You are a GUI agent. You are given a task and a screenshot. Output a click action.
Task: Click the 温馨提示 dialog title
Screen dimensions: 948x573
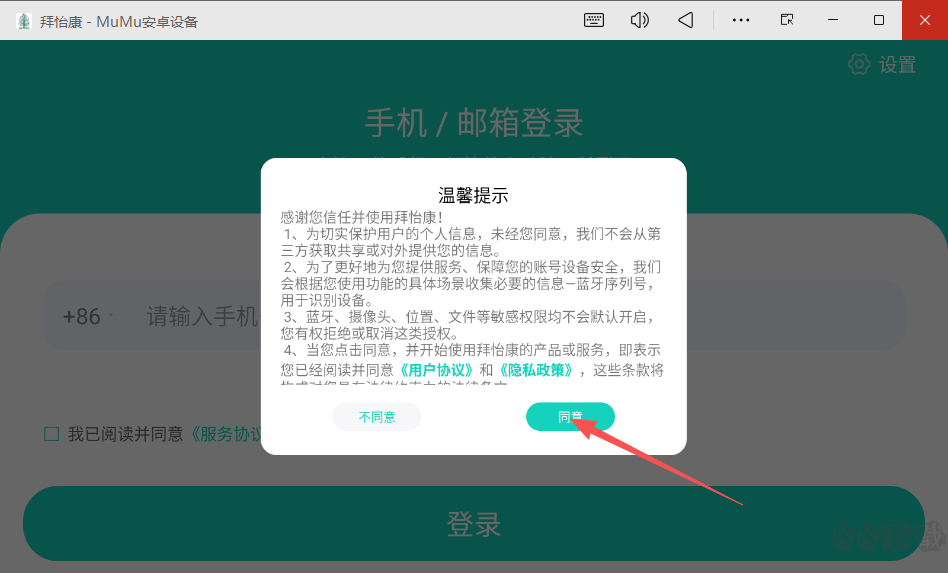coord(473,196)
